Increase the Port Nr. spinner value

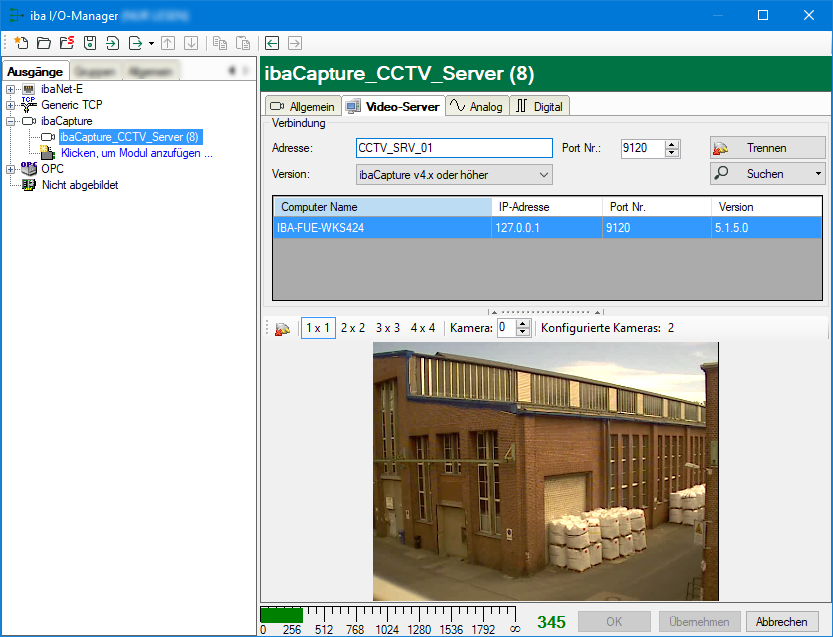(x=672, y=144)
